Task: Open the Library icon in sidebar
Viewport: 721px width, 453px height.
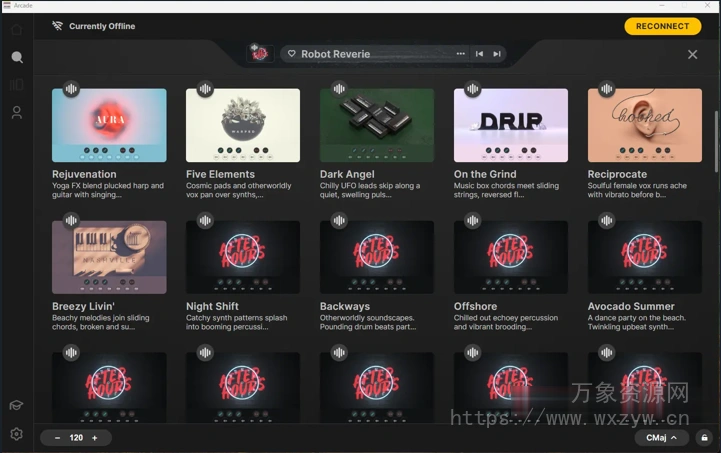Action: 16,85
